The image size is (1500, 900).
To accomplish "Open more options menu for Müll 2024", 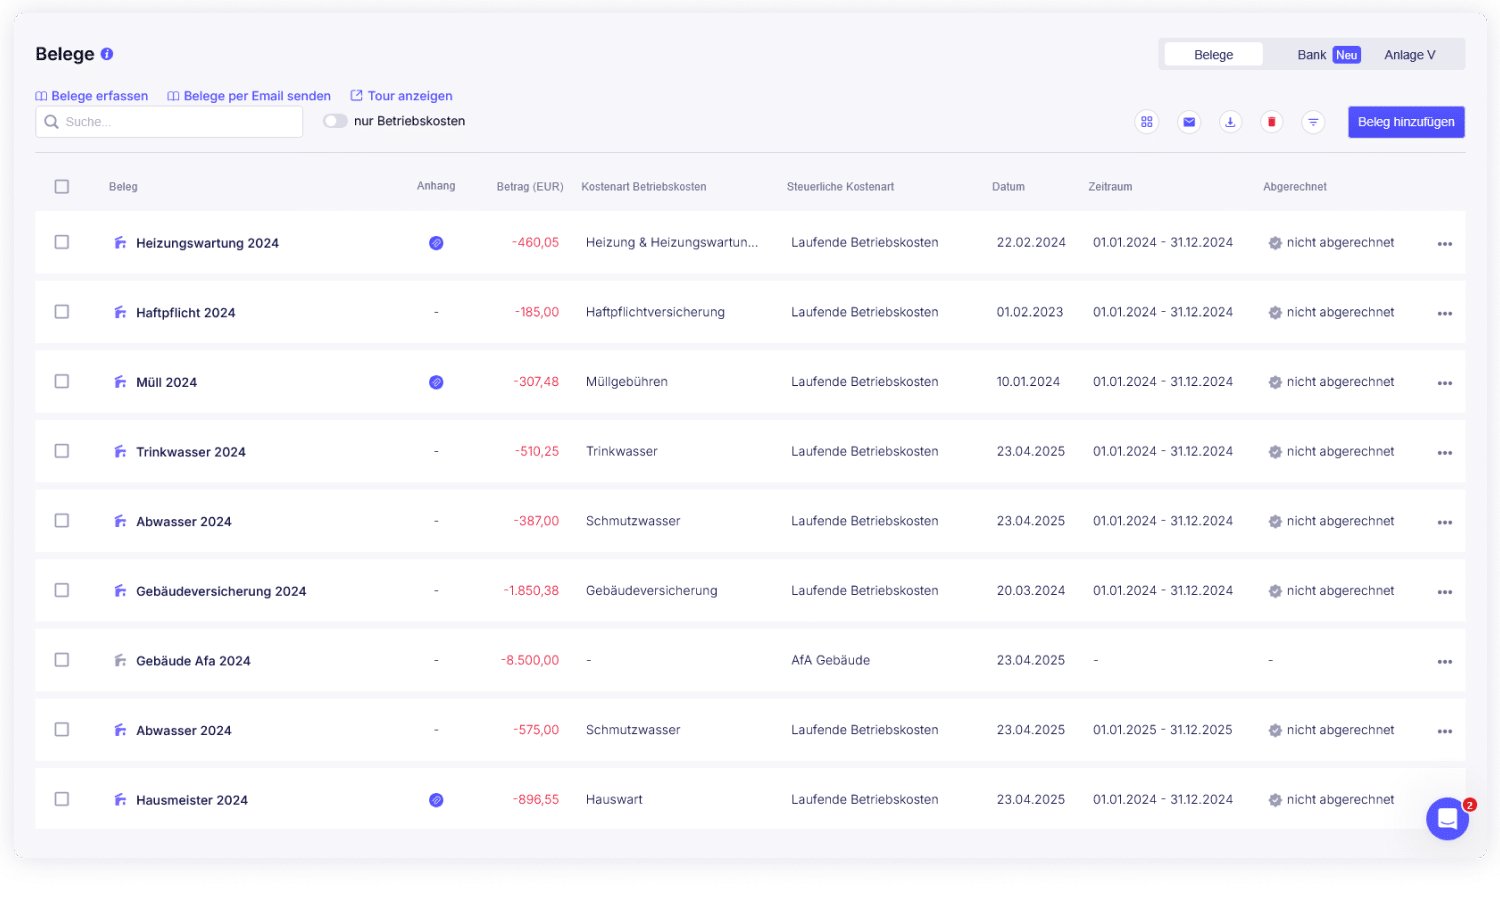I will click(x=1445, y=383).
